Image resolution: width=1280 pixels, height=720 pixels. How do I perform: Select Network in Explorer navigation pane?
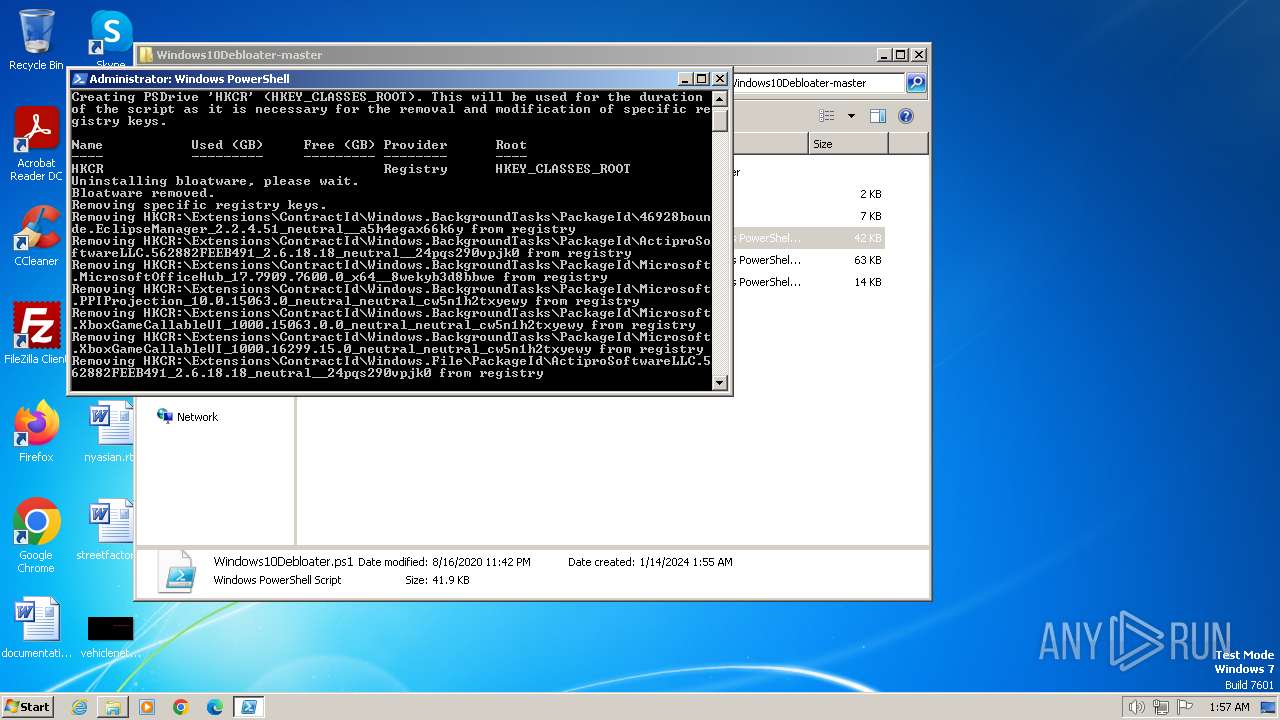pyautogui.click(x=187, y=417)
